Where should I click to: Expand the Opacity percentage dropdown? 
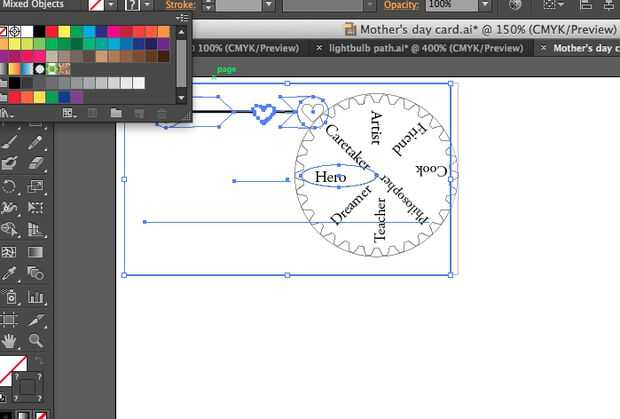click(485, 5)
